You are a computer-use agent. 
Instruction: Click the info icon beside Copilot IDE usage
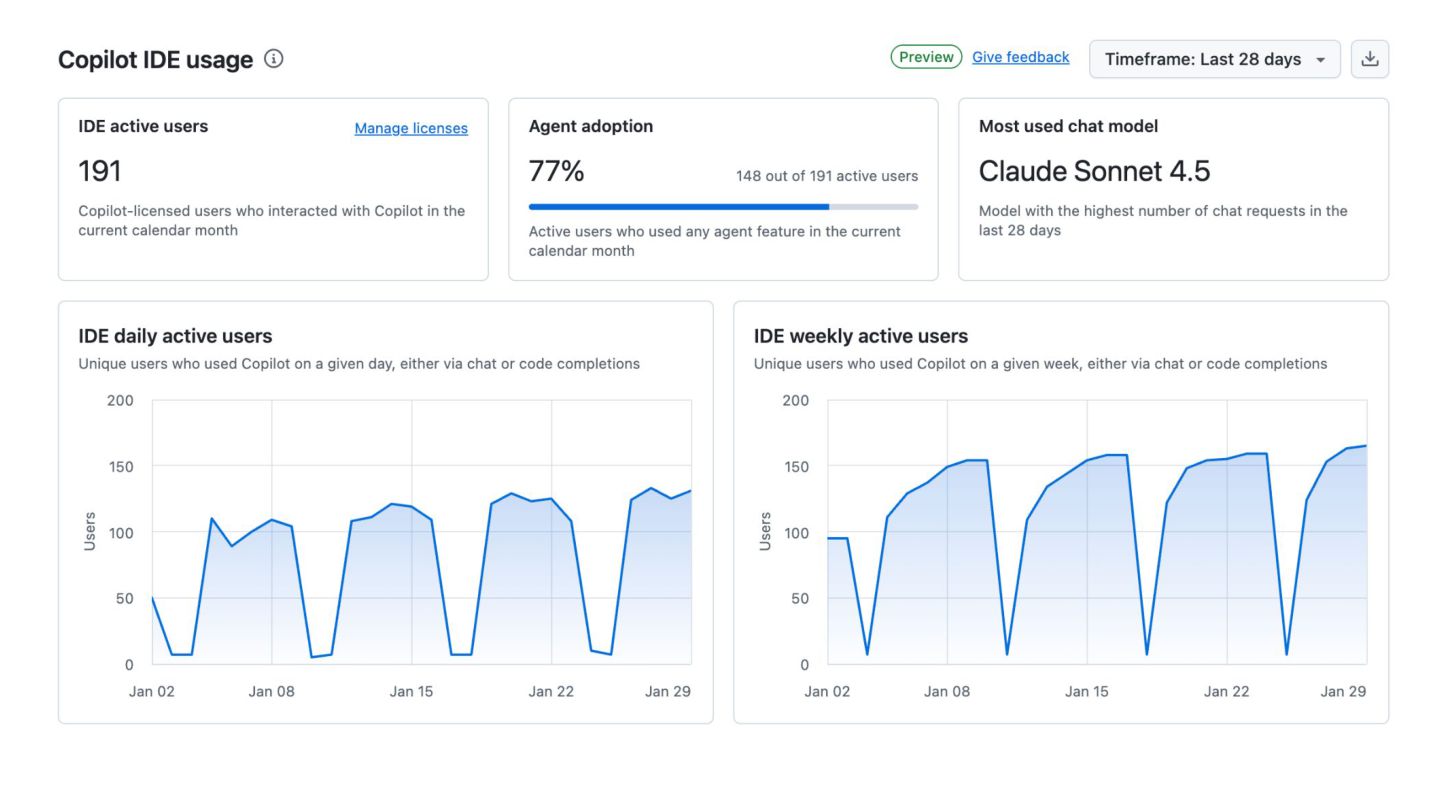click(x=273, y=59)
